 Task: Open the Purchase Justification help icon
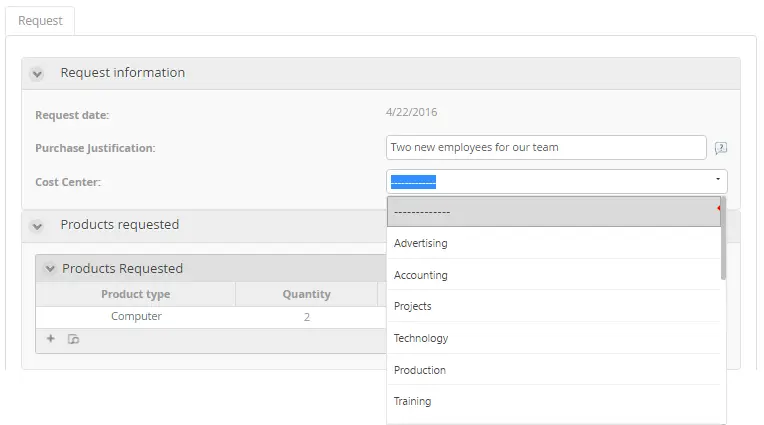tap(721, 148)
